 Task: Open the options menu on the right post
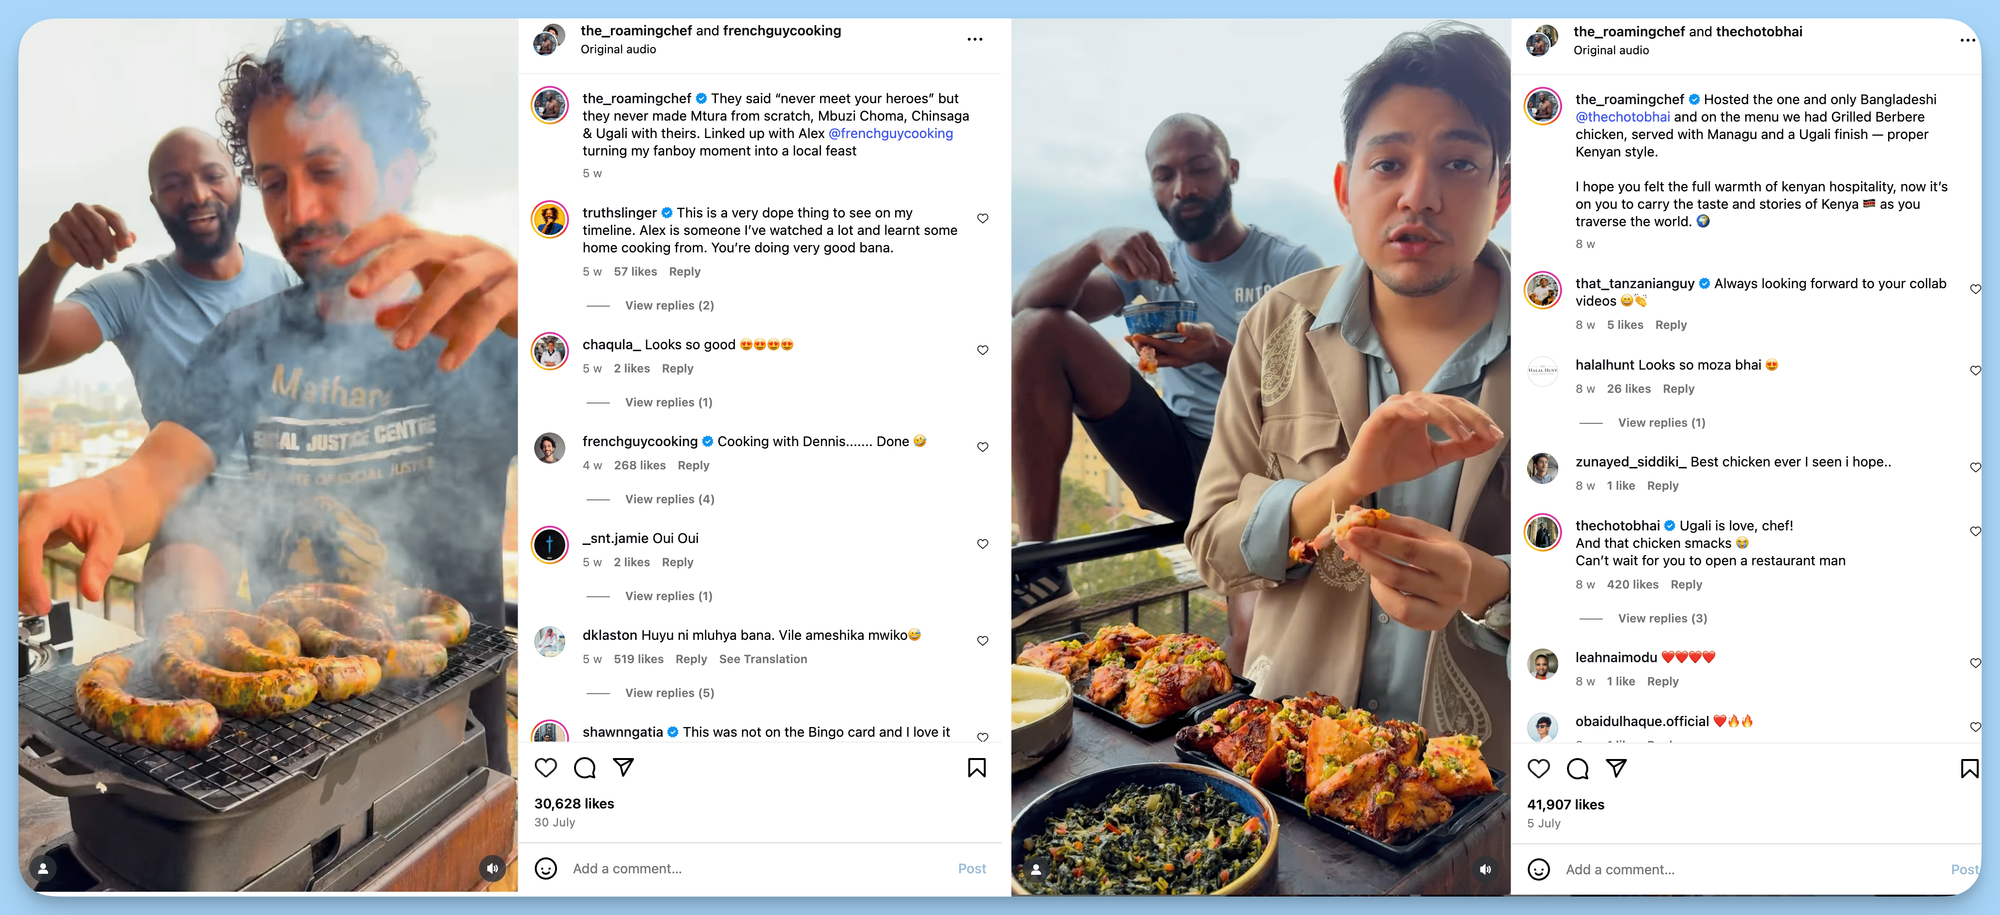[x=1967, y=40]
